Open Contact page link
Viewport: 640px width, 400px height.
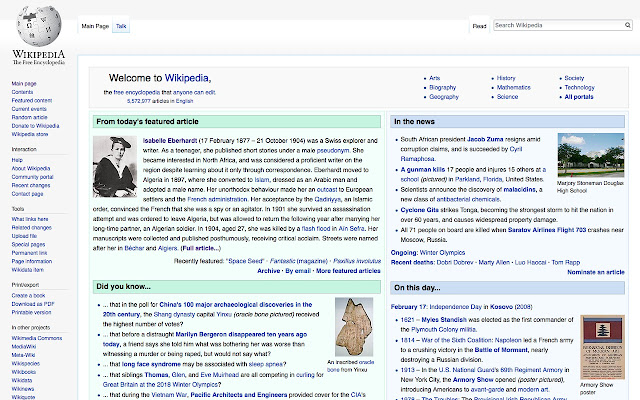27,194
